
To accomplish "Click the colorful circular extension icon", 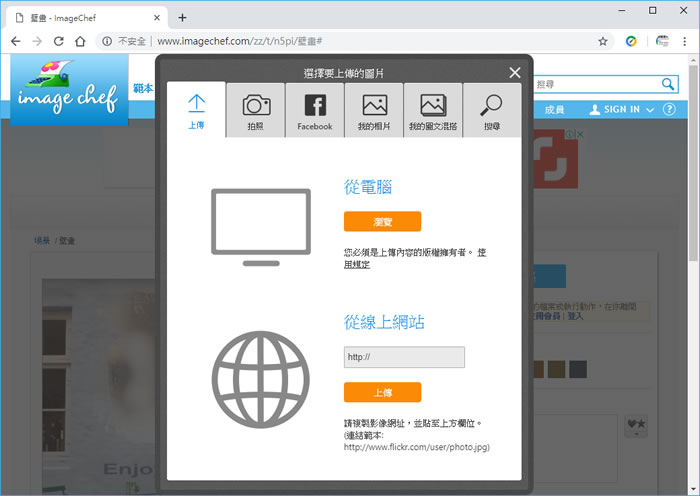I will [631, 42].
